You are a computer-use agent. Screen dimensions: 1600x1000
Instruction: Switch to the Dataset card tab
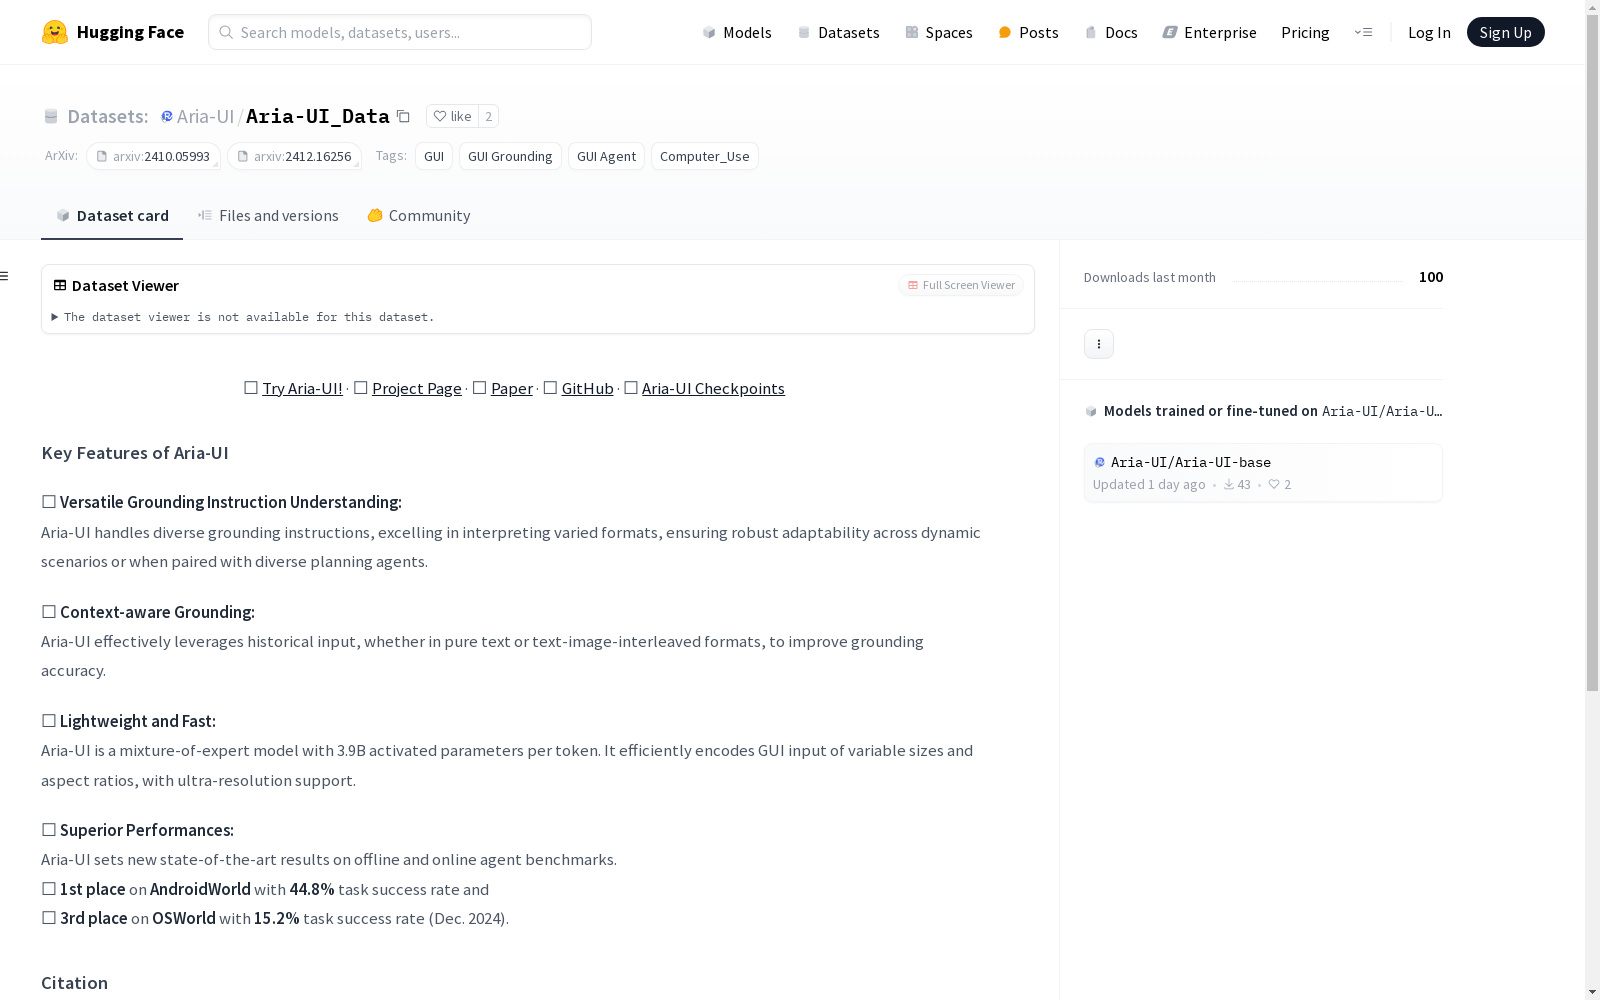tap(112, 215)
